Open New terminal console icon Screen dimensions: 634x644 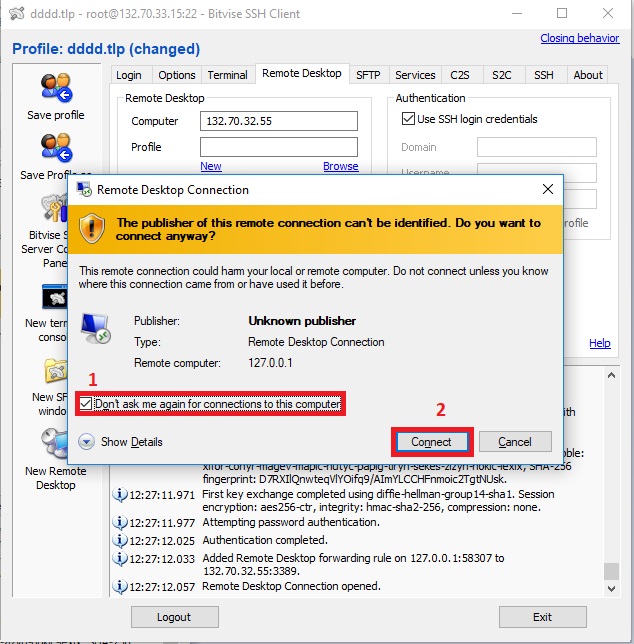pos(55,297)
